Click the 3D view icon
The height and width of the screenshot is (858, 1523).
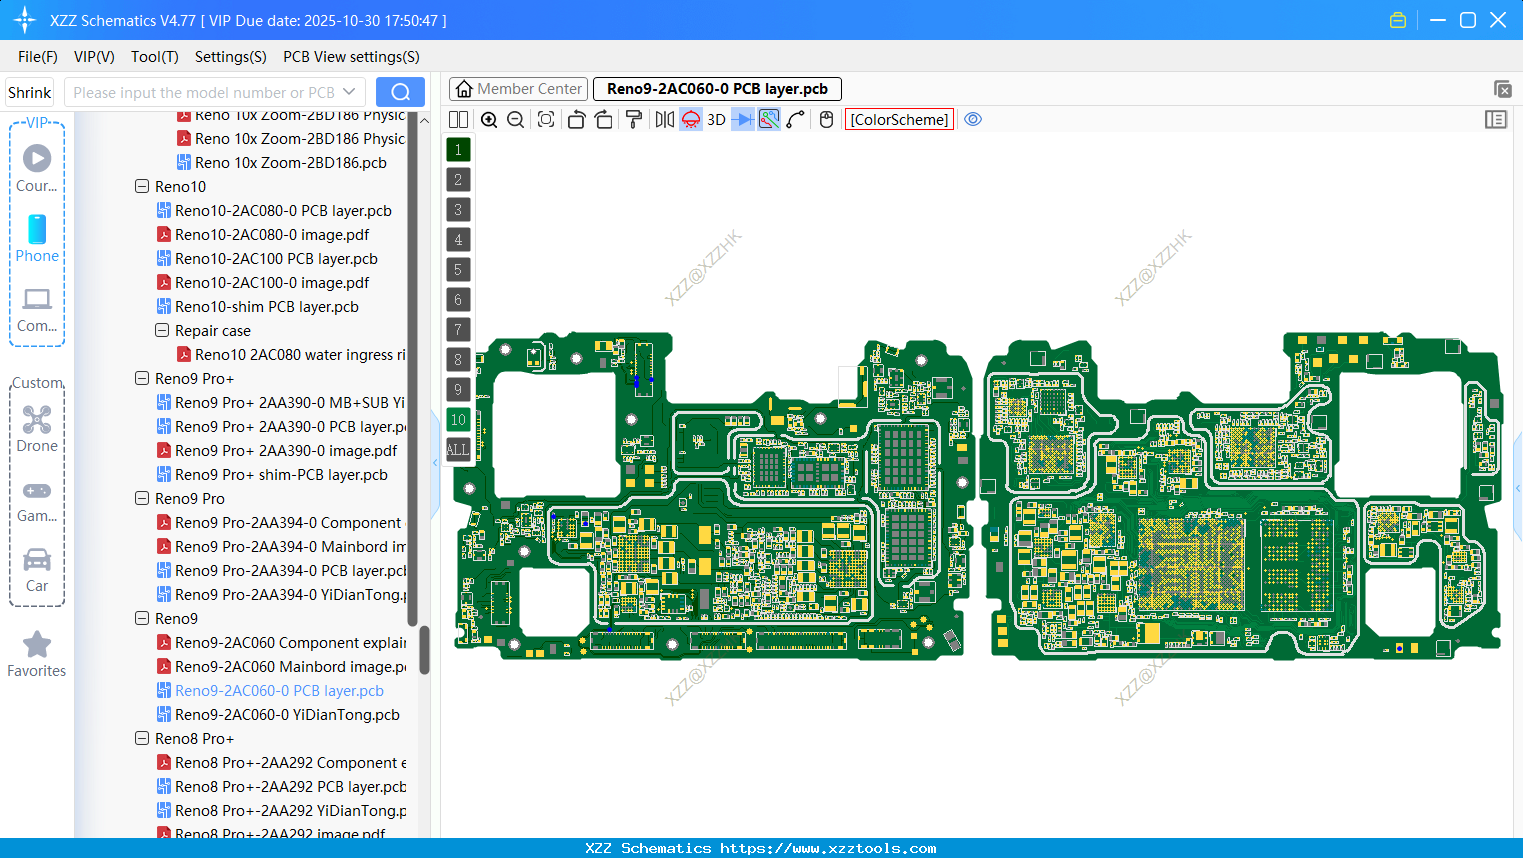(x=716, y=119)
